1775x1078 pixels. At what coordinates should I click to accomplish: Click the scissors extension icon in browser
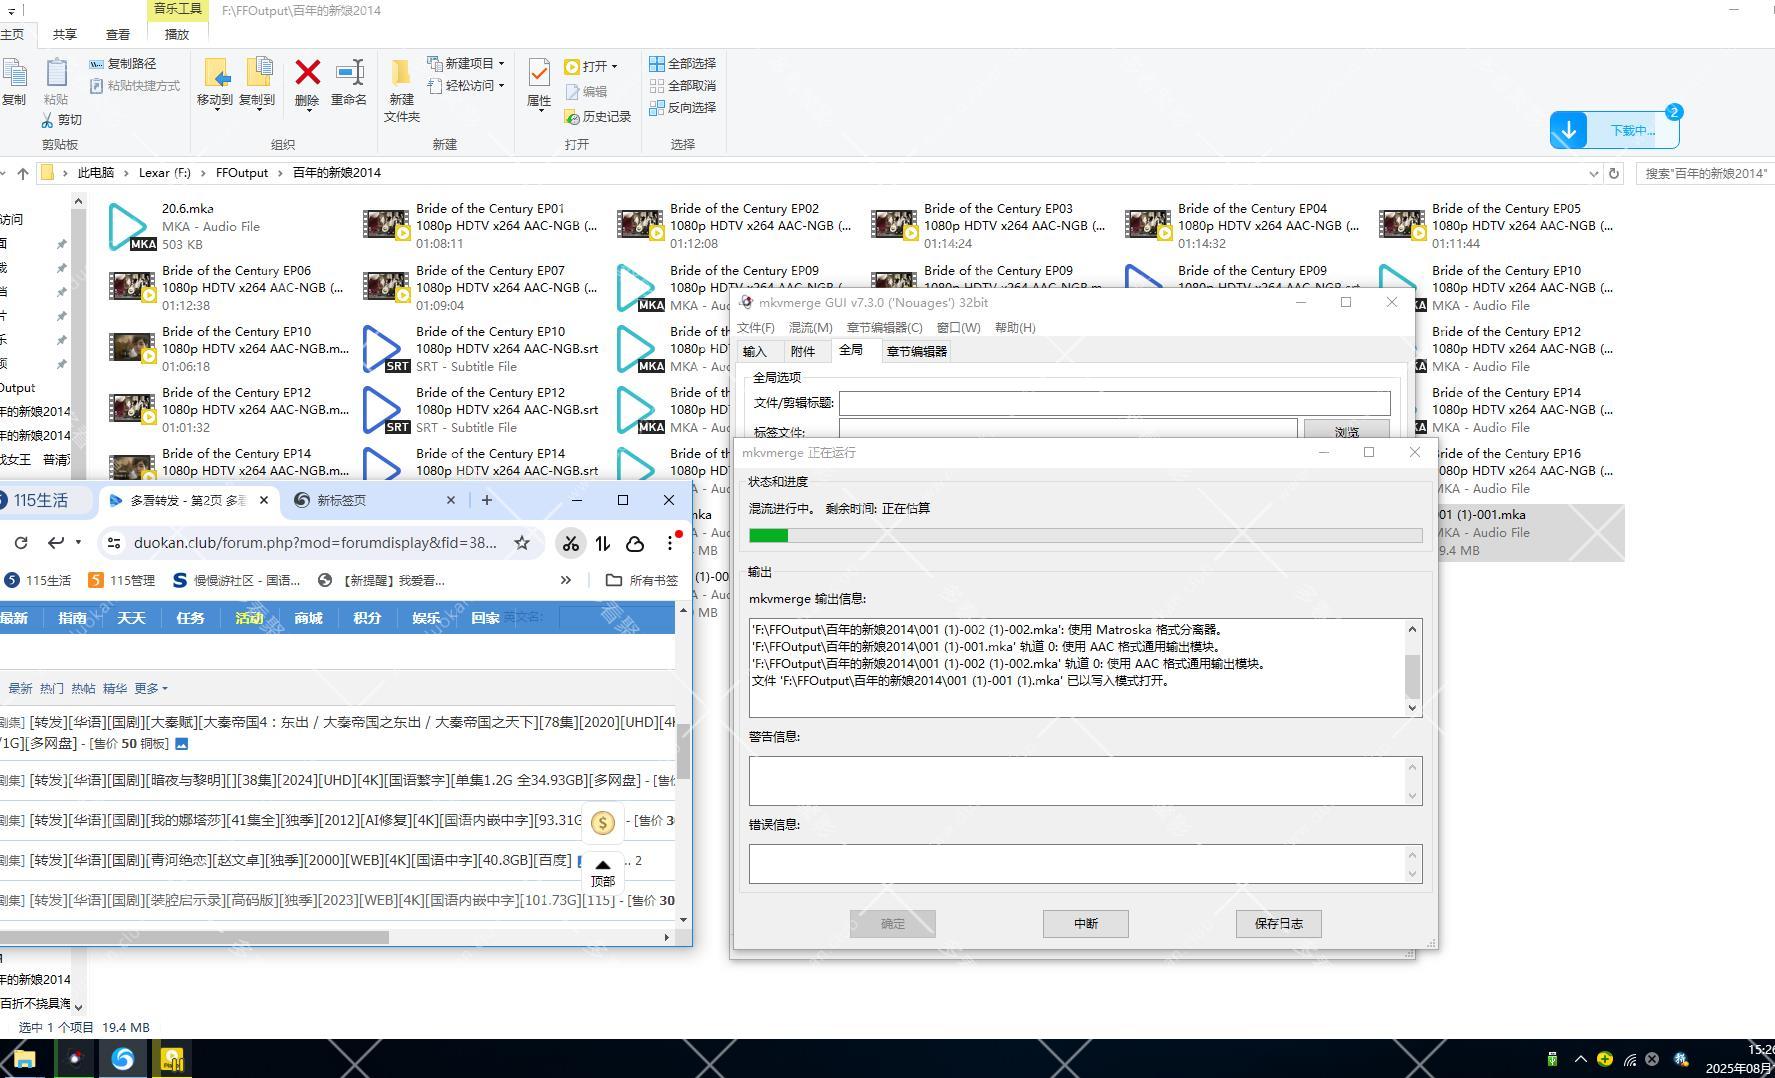[570, 543]
